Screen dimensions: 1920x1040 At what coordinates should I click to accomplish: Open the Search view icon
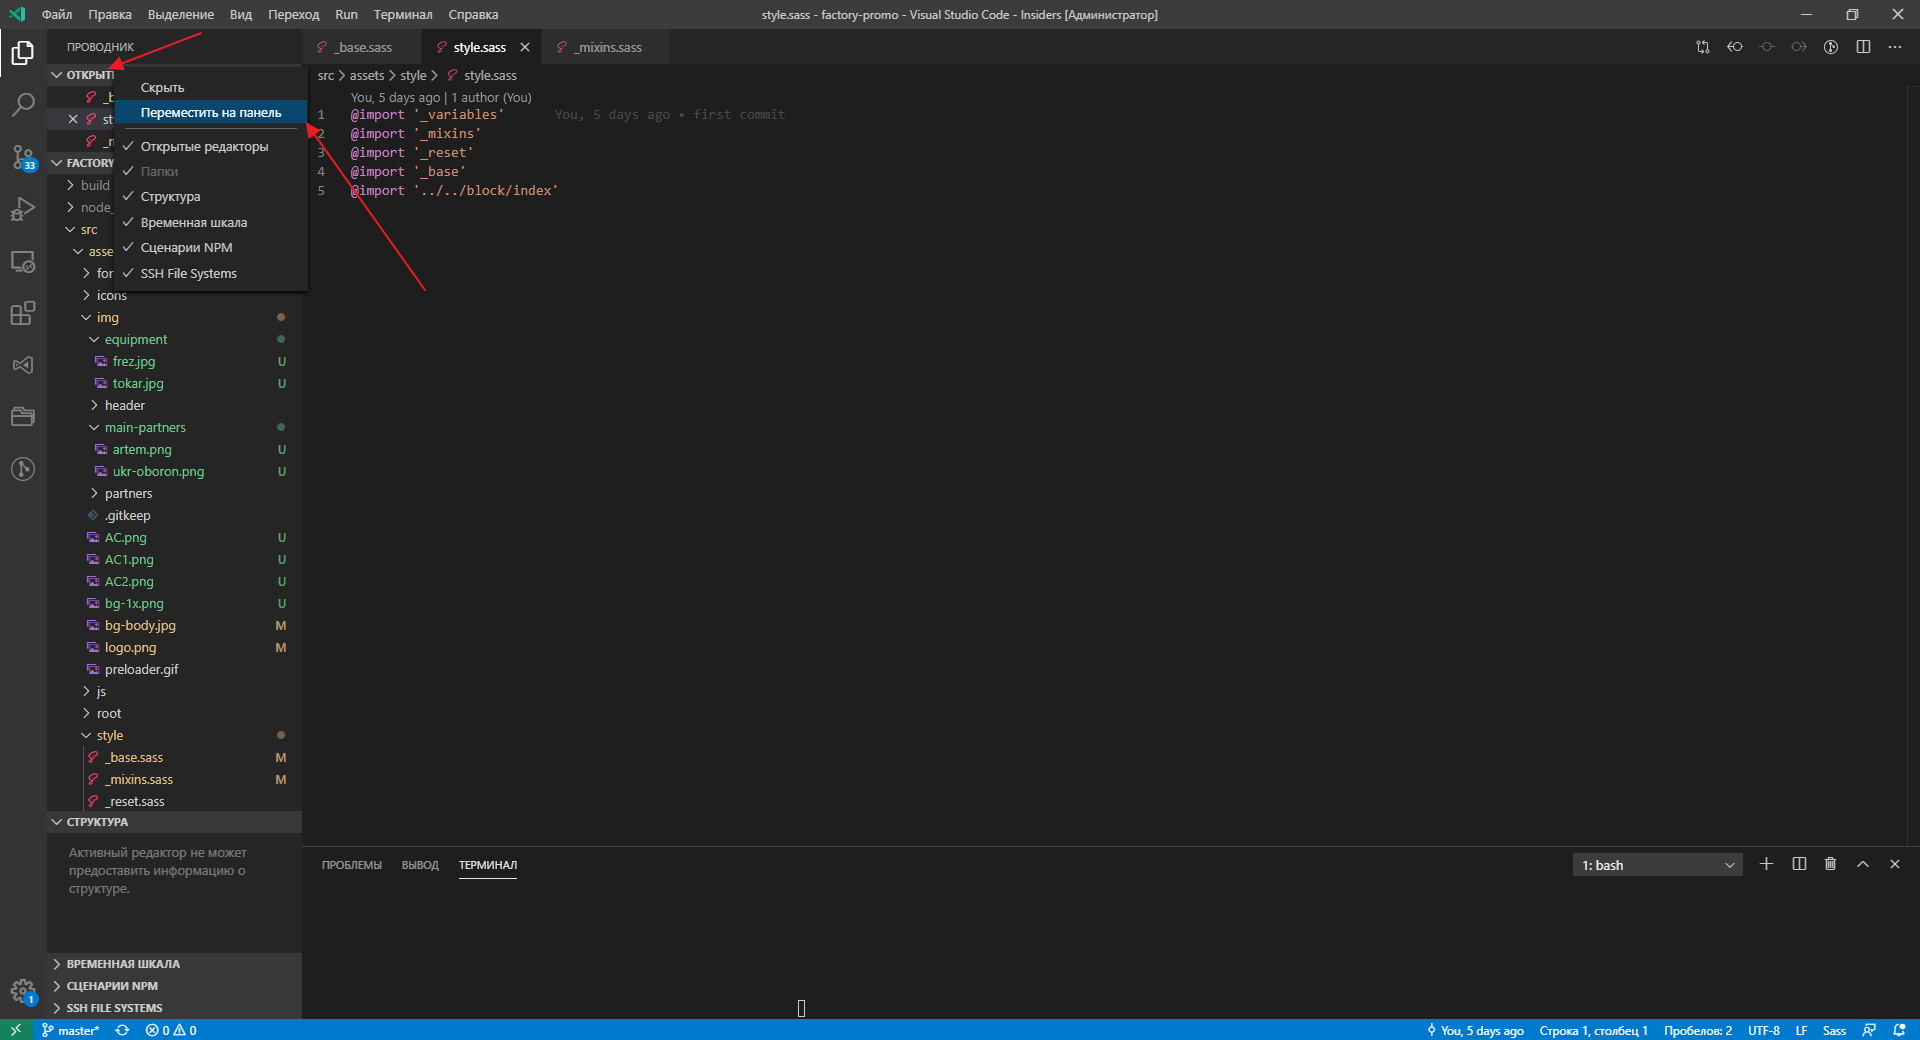point(23,104)
